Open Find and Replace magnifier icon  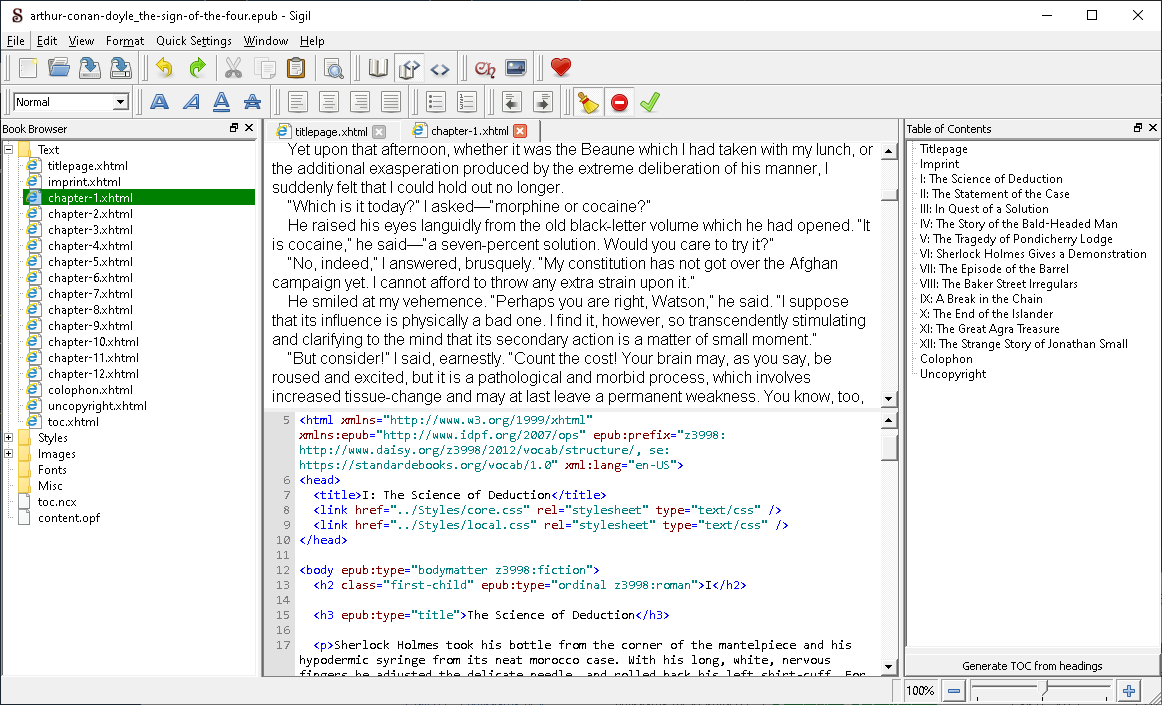pos(333,68)
